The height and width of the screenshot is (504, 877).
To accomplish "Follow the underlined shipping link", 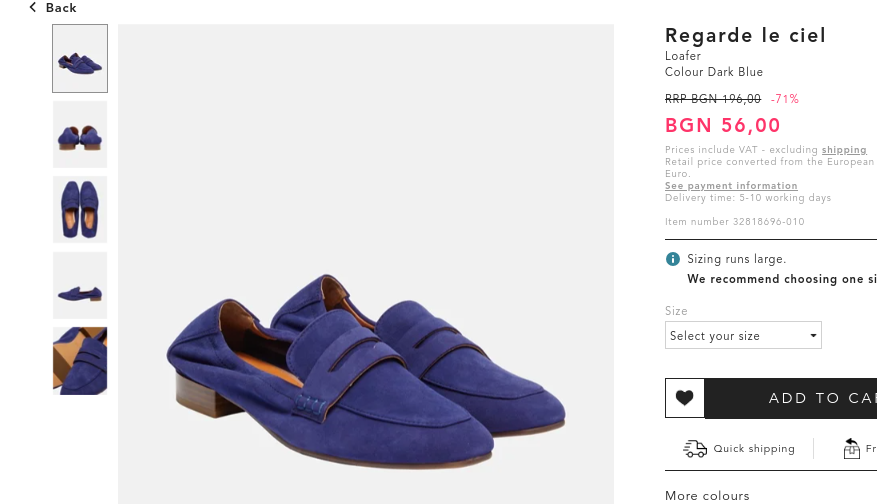I will [x=844, y=150].
